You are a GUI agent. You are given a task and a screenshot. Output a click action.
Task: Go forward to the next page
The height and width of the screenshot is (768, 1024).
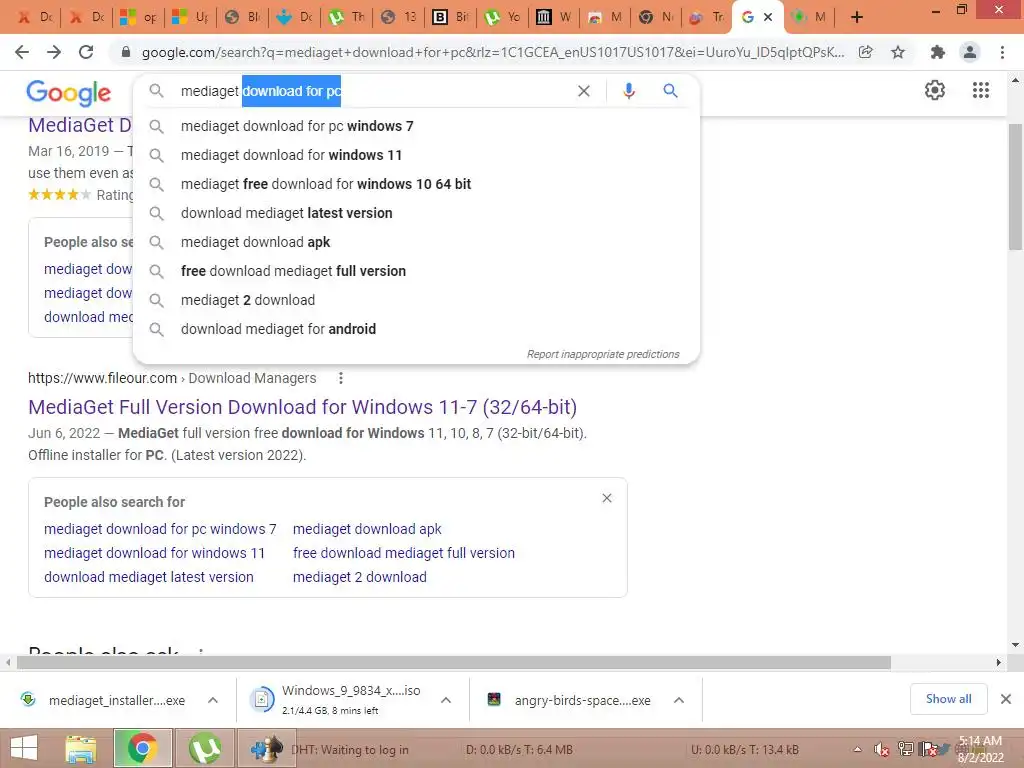54,52
